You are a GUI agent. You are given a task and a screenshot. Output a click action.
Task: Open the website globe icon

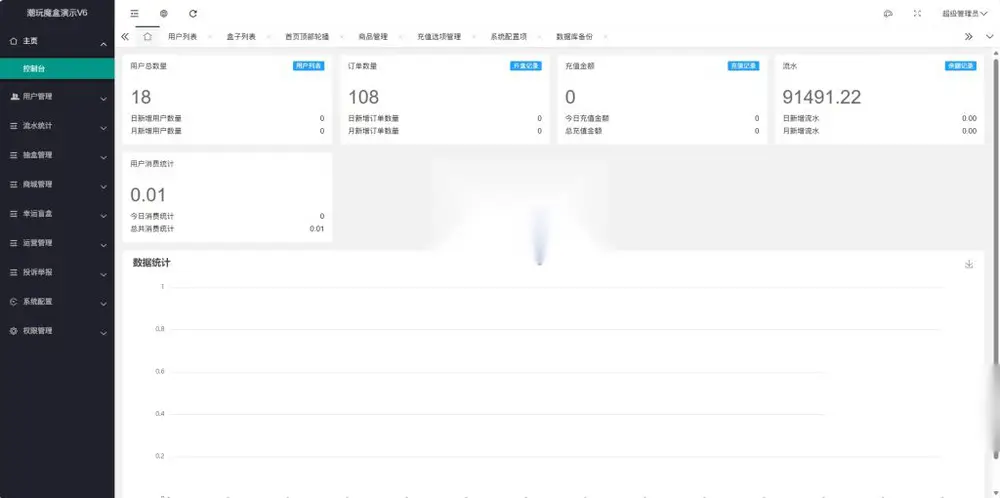pyautogui.click(x=164, y=13)
